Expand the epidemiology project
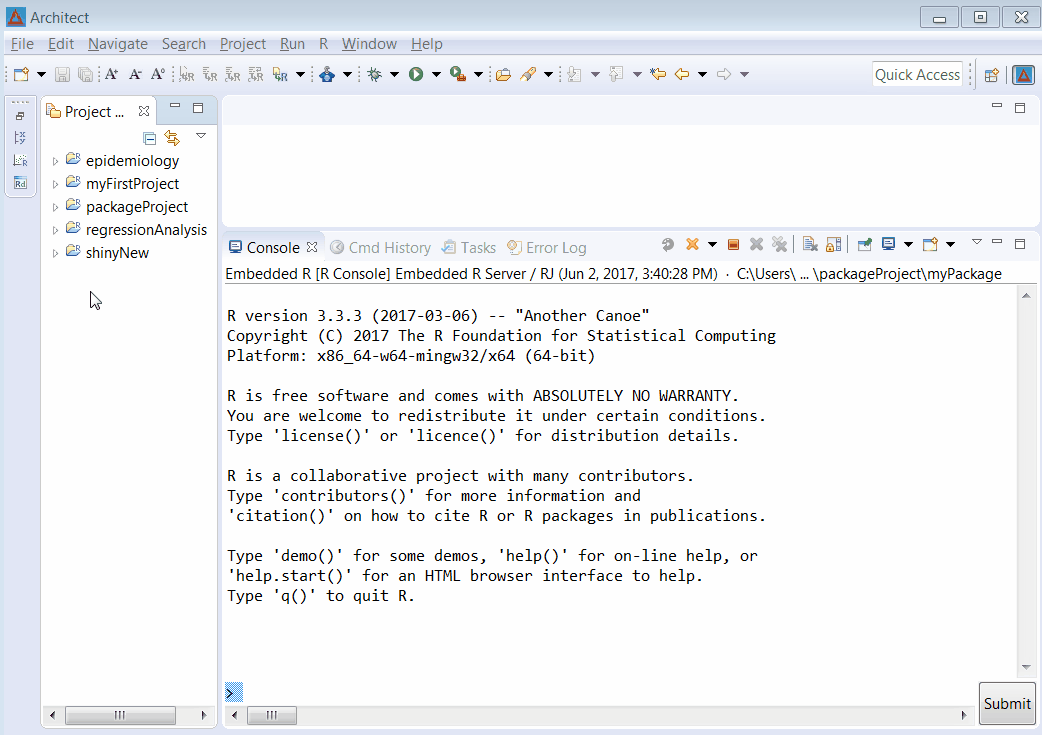 click(55, 161)
